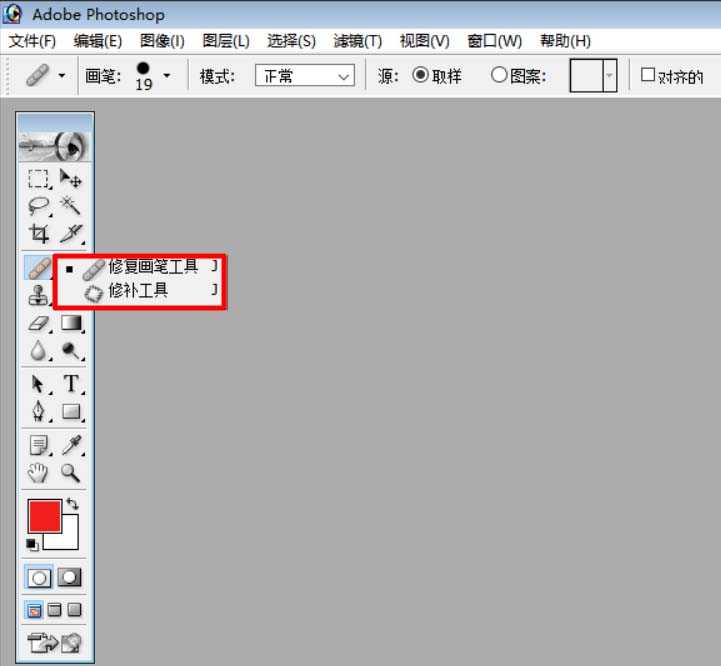The height and width of the screenshot is (666, 721).
Task: Click the red foreground color swatch
Action: click(x=45, y=516)
